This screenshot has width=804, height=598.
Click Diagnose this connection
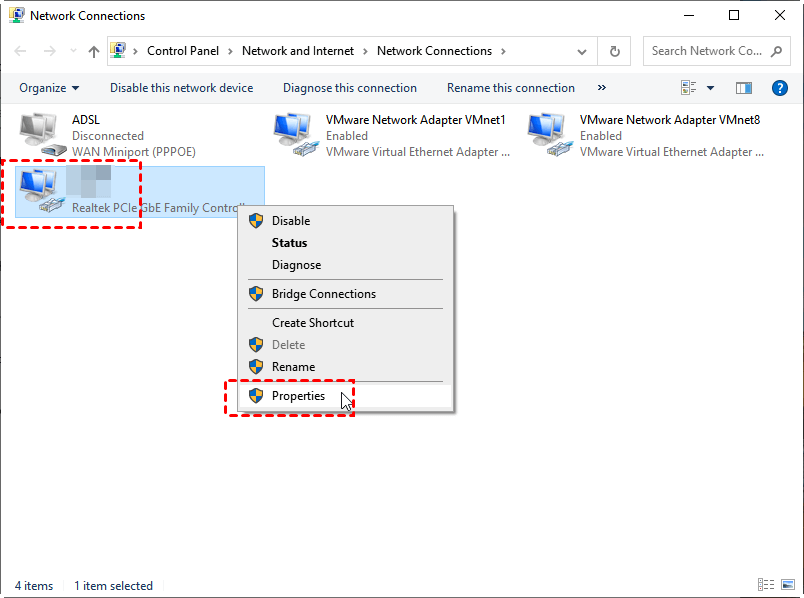tap(350, 88)
